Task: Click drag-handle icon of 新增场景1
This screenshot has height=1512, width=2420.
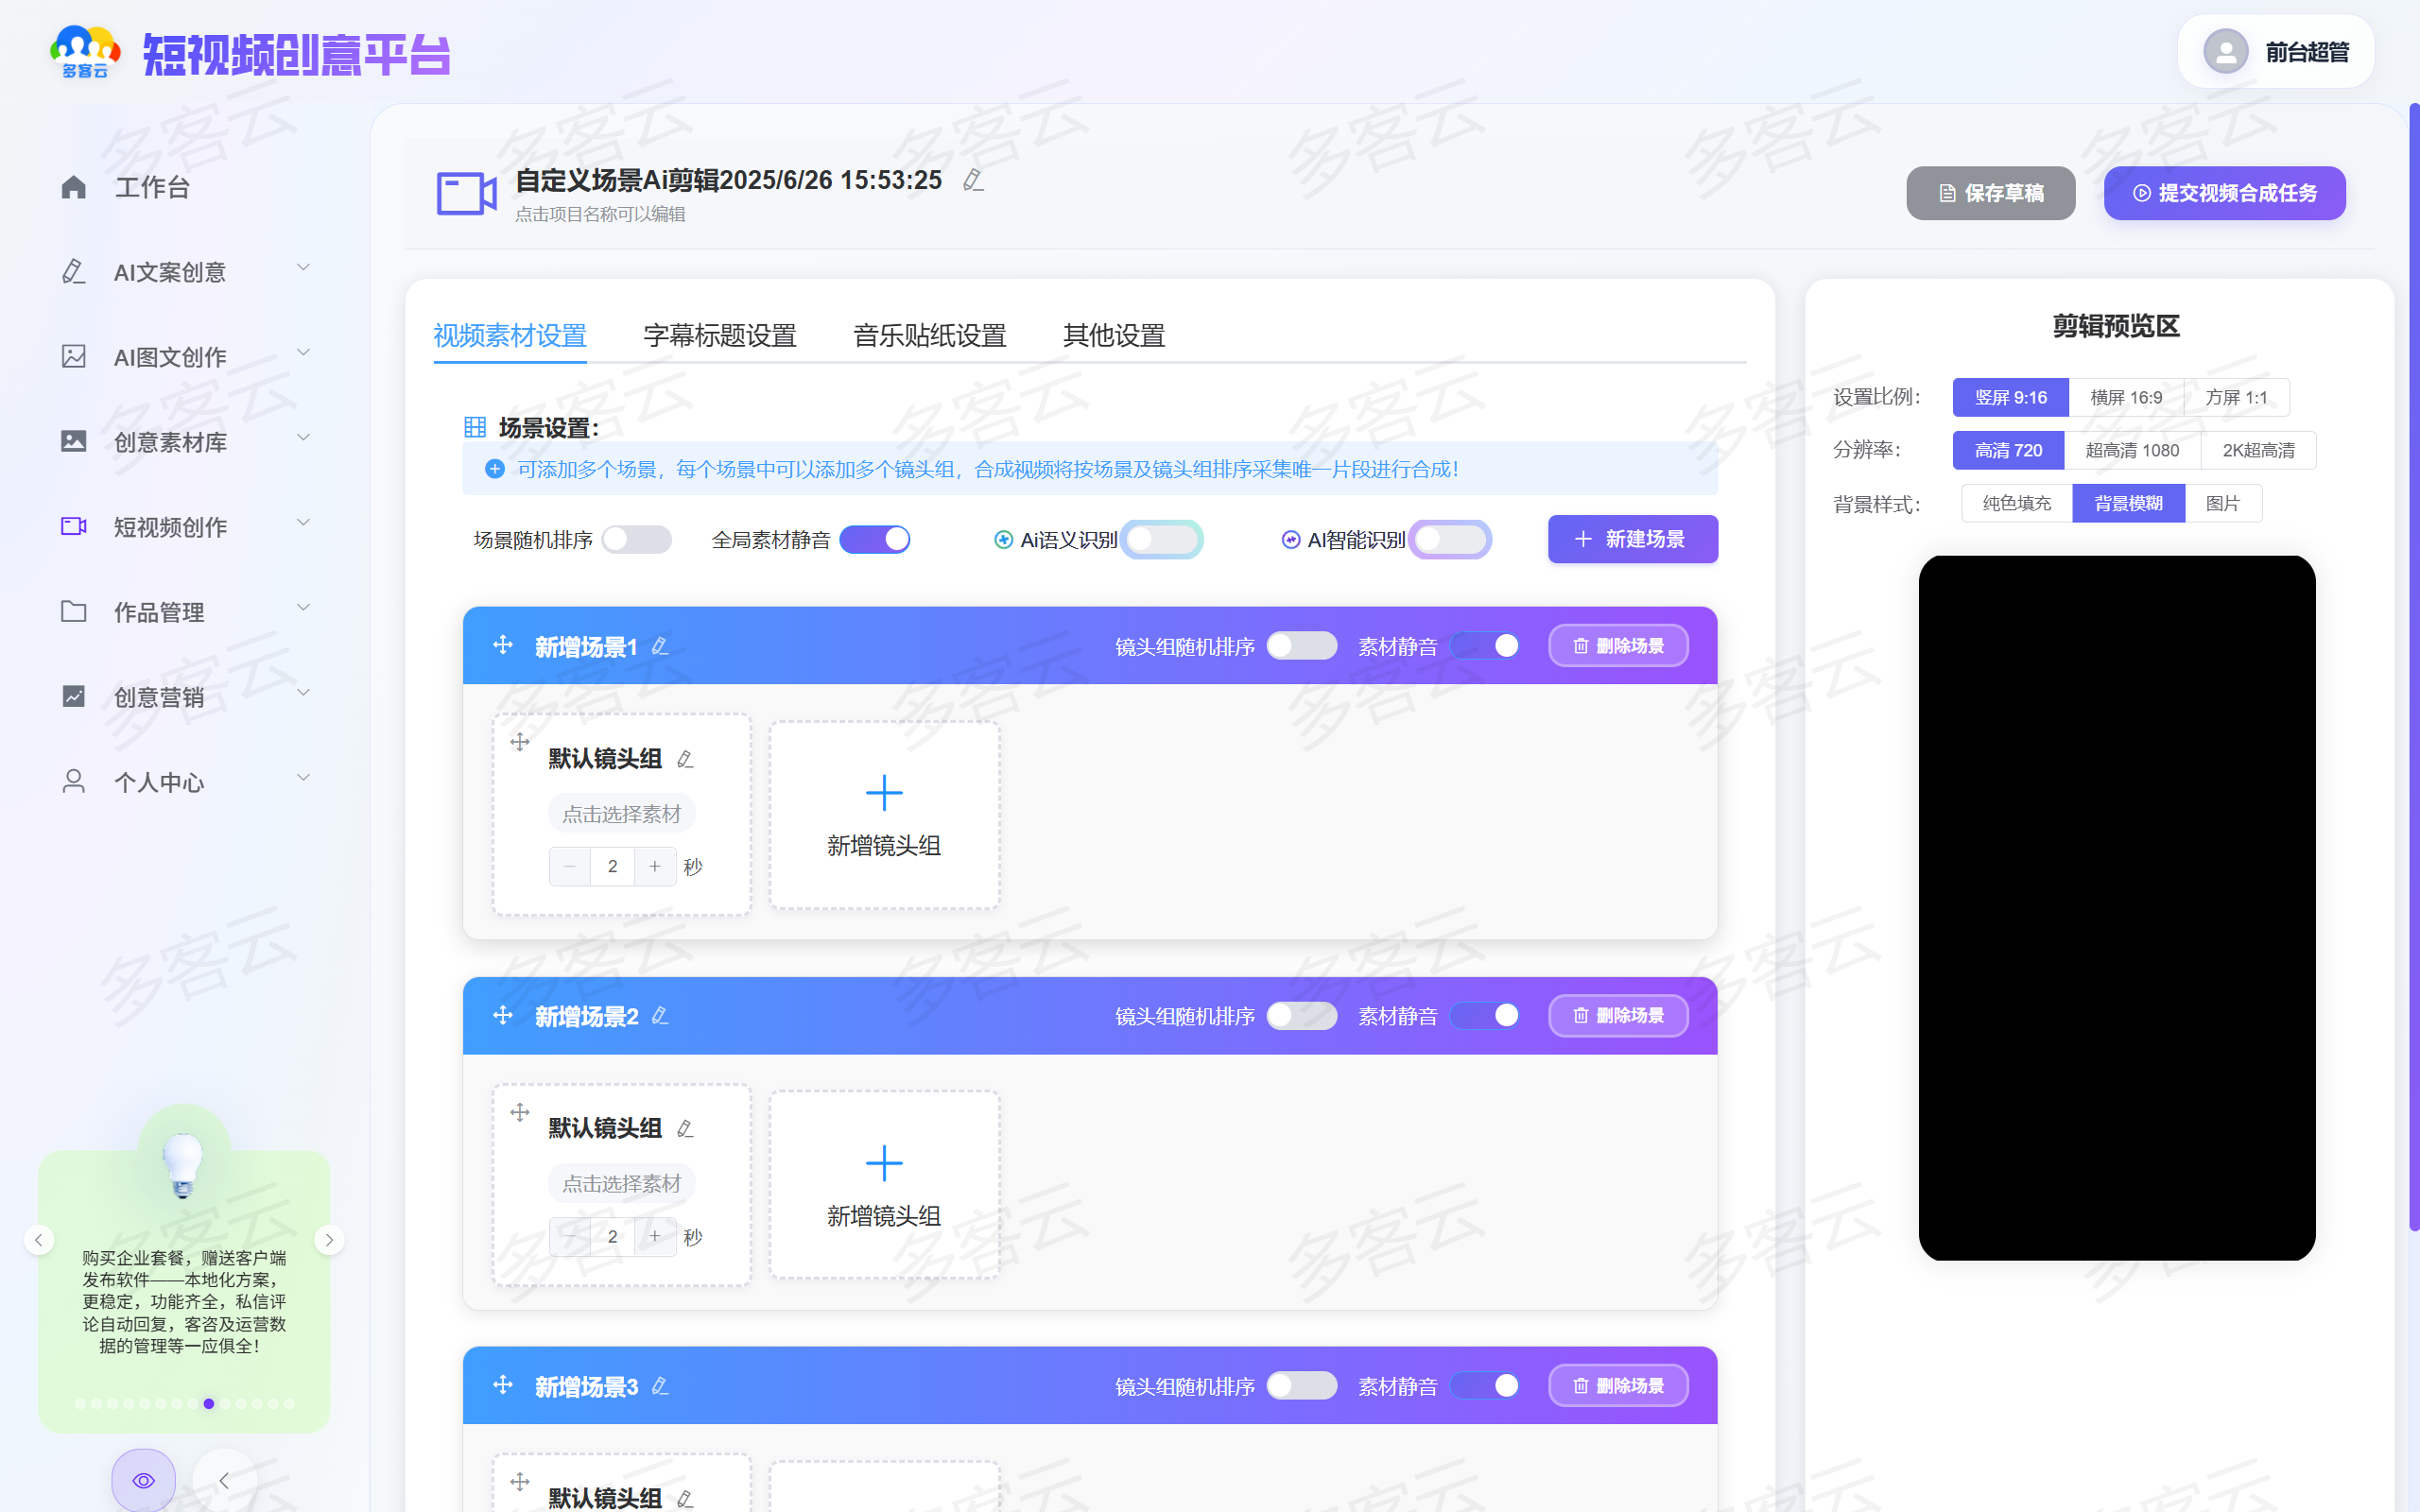Action: tap(503, 645)
